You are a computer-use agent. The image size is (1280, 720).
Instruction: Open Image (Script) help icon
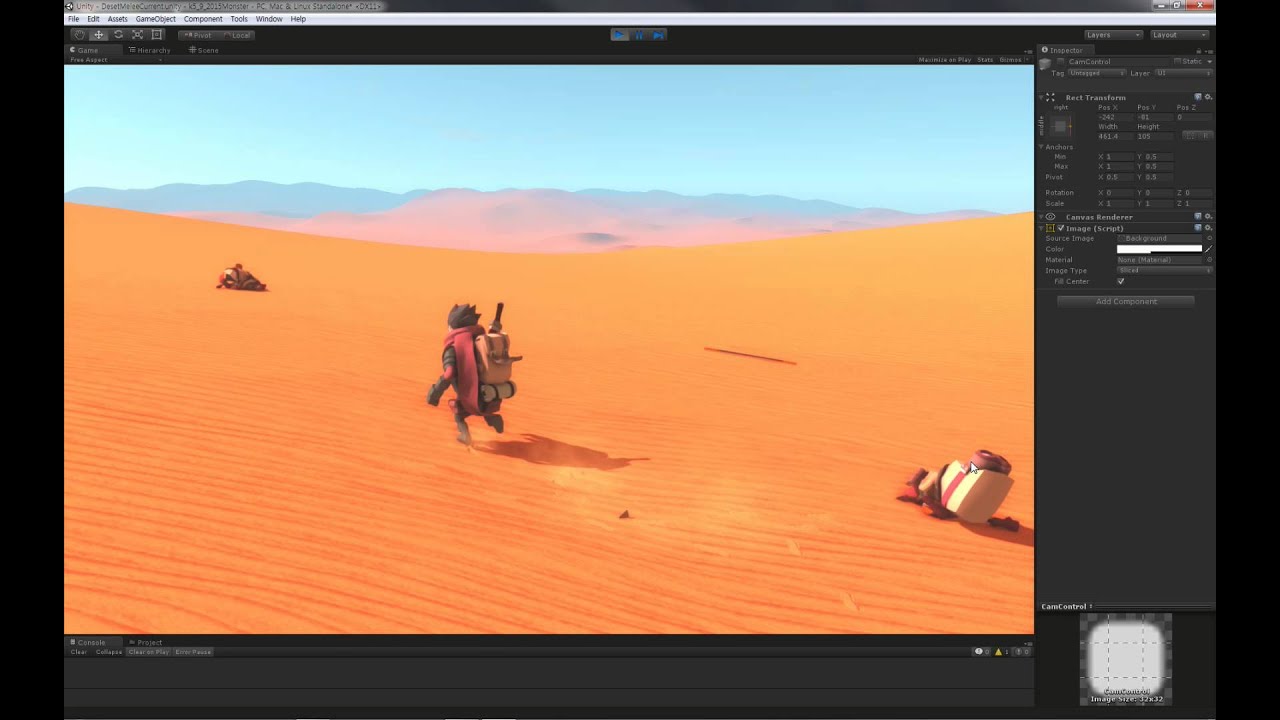(1198, 228)
